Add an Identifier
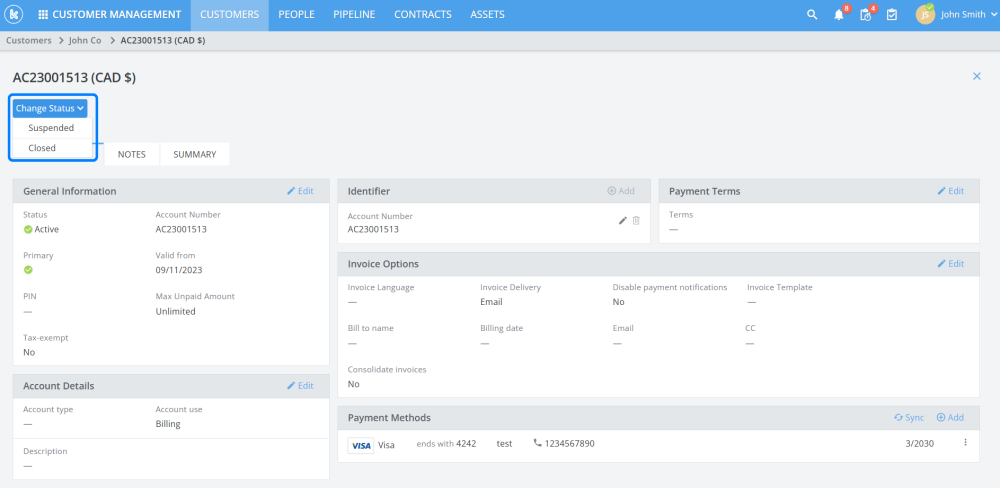The width and height of the screenshot is (1000, 488). click(621, 191)
